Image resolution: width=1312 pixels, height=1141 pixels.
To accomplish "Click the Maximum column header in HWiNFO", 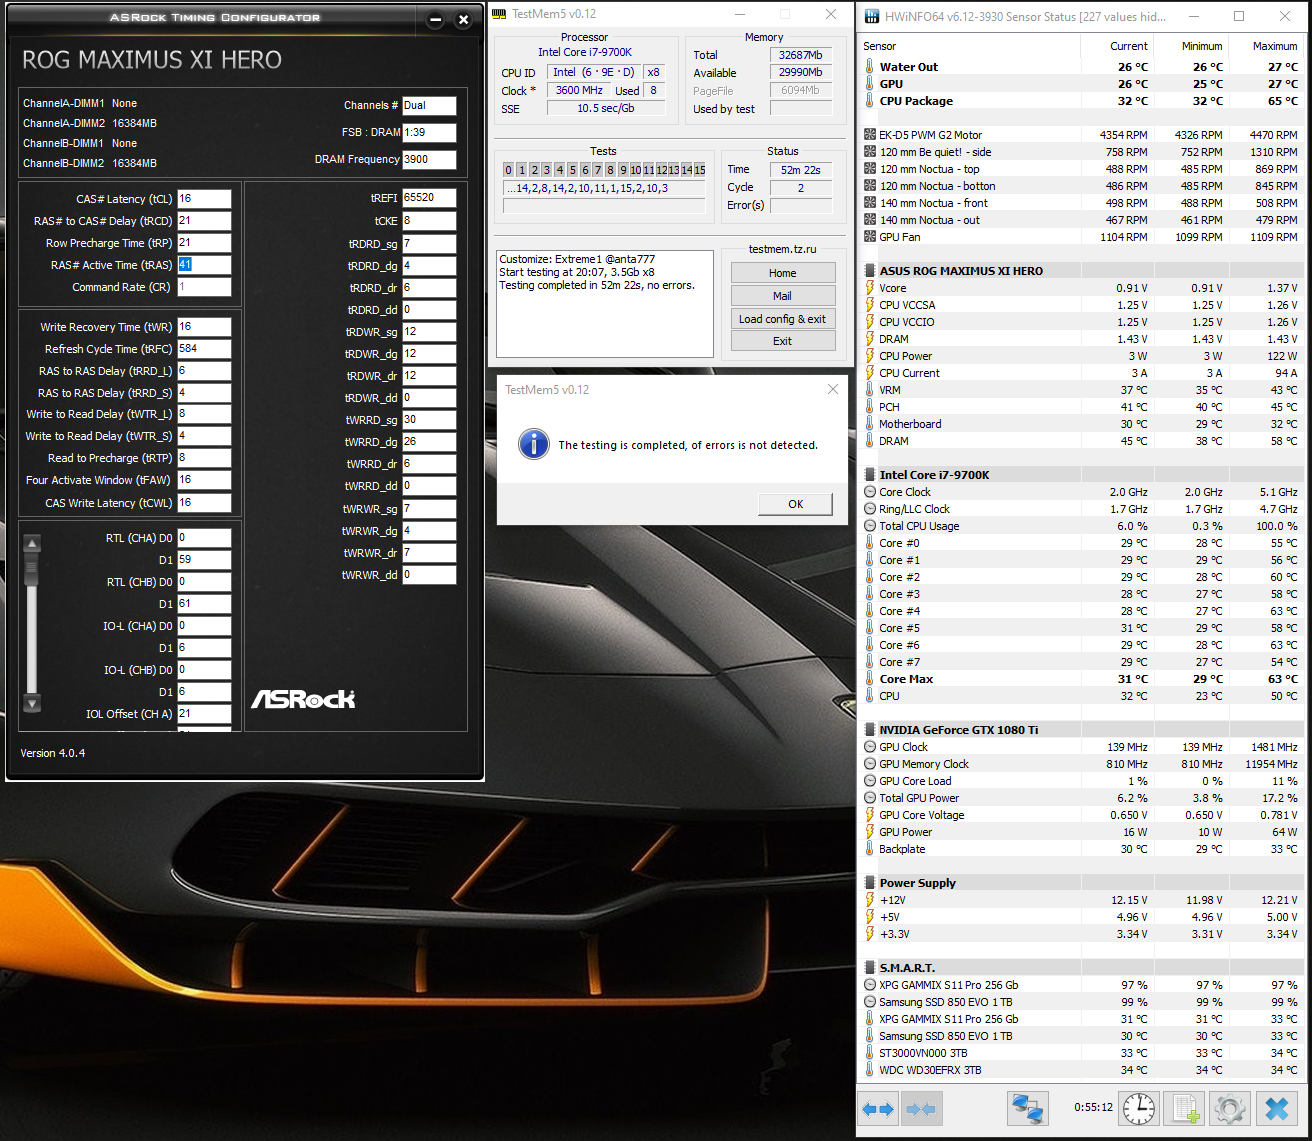I will point(1274,46).
